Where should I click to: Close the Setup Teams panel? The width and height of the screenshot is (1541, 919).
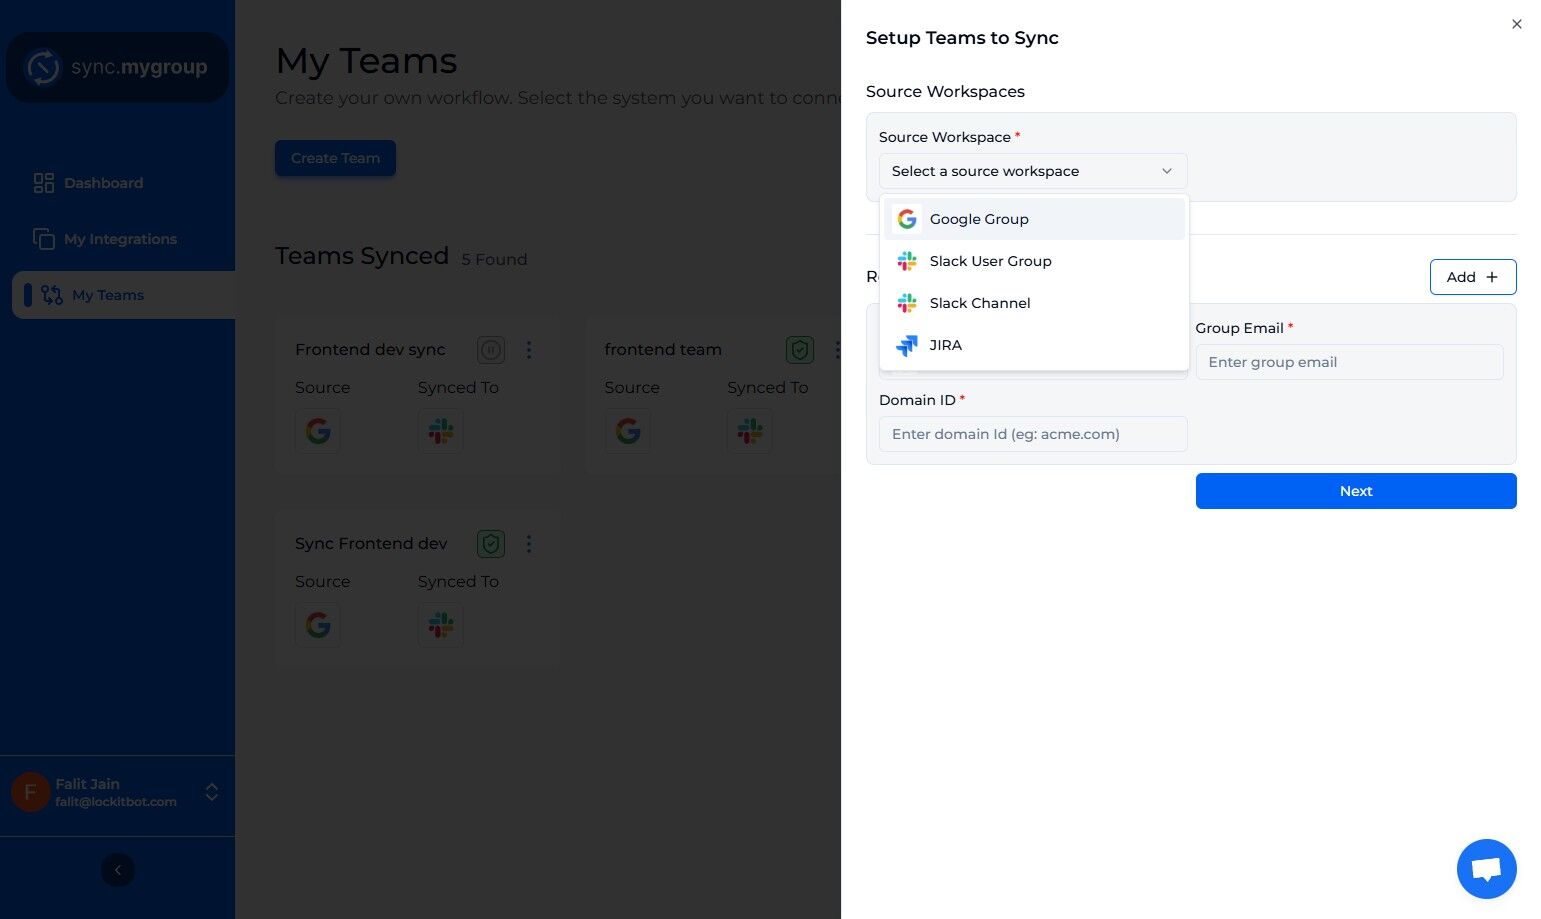point(1517,24)
